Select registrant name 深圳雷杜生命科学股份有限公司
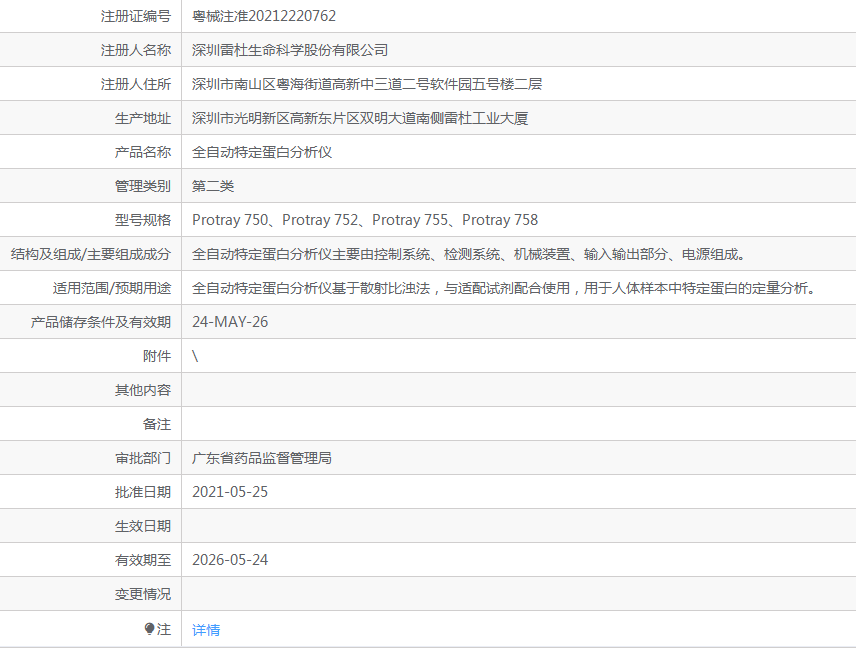856x649 pixels. [290, 50]
